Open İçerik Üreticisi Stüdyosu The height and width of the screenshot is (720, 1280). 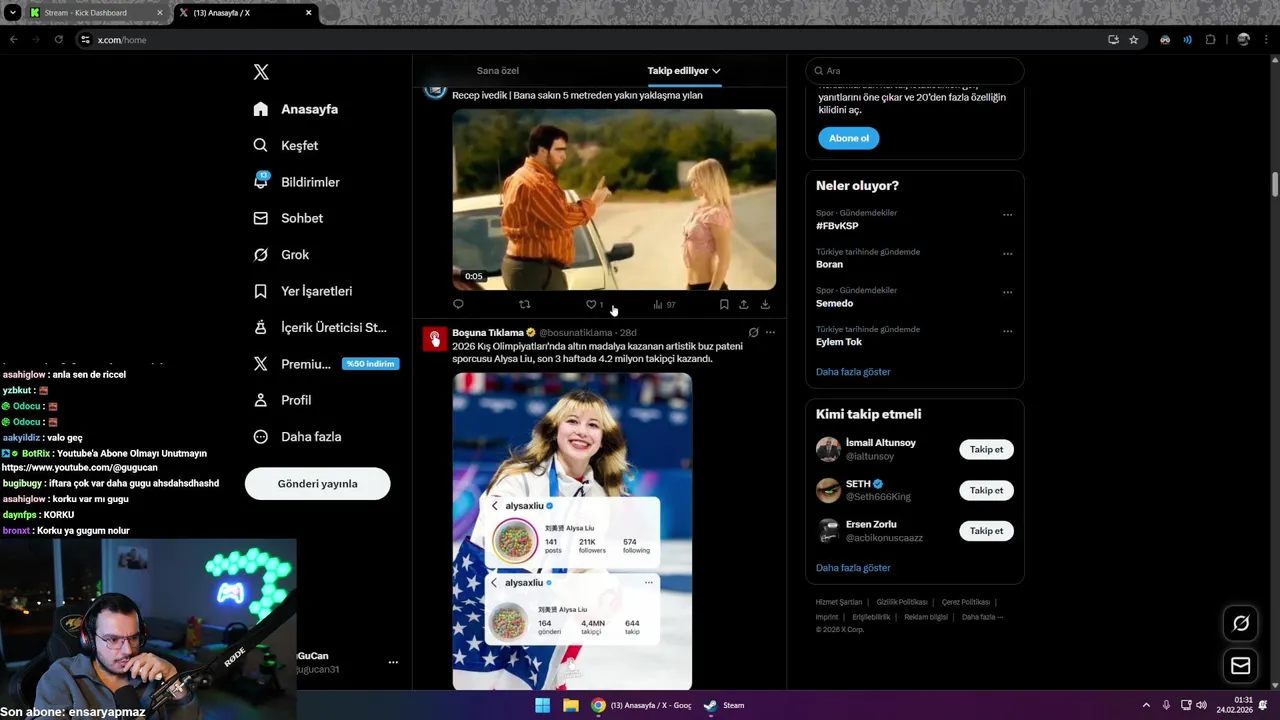tap(320, 327)
